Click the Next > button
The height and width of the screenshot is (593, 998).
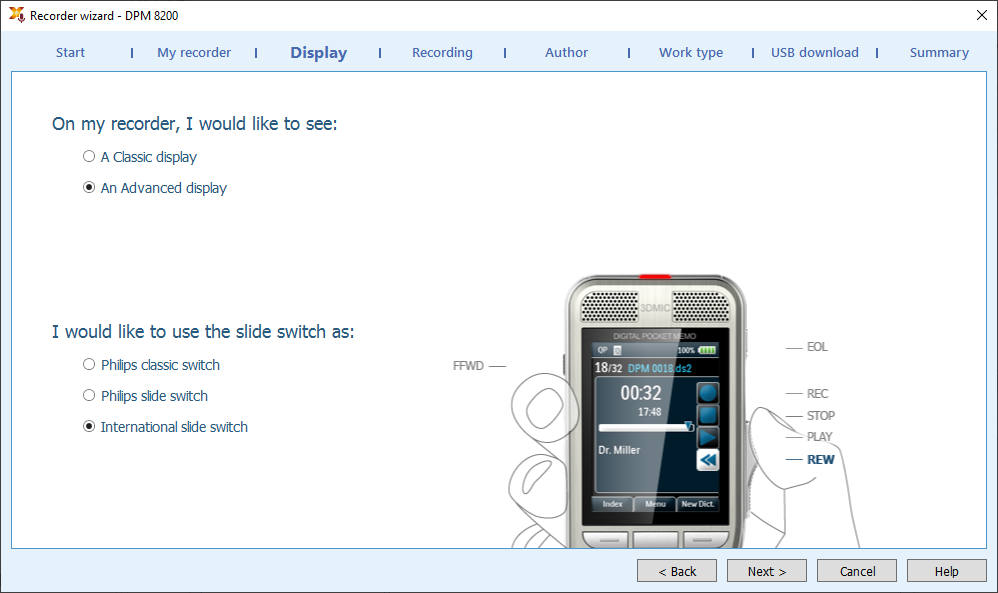click(767, 571)
